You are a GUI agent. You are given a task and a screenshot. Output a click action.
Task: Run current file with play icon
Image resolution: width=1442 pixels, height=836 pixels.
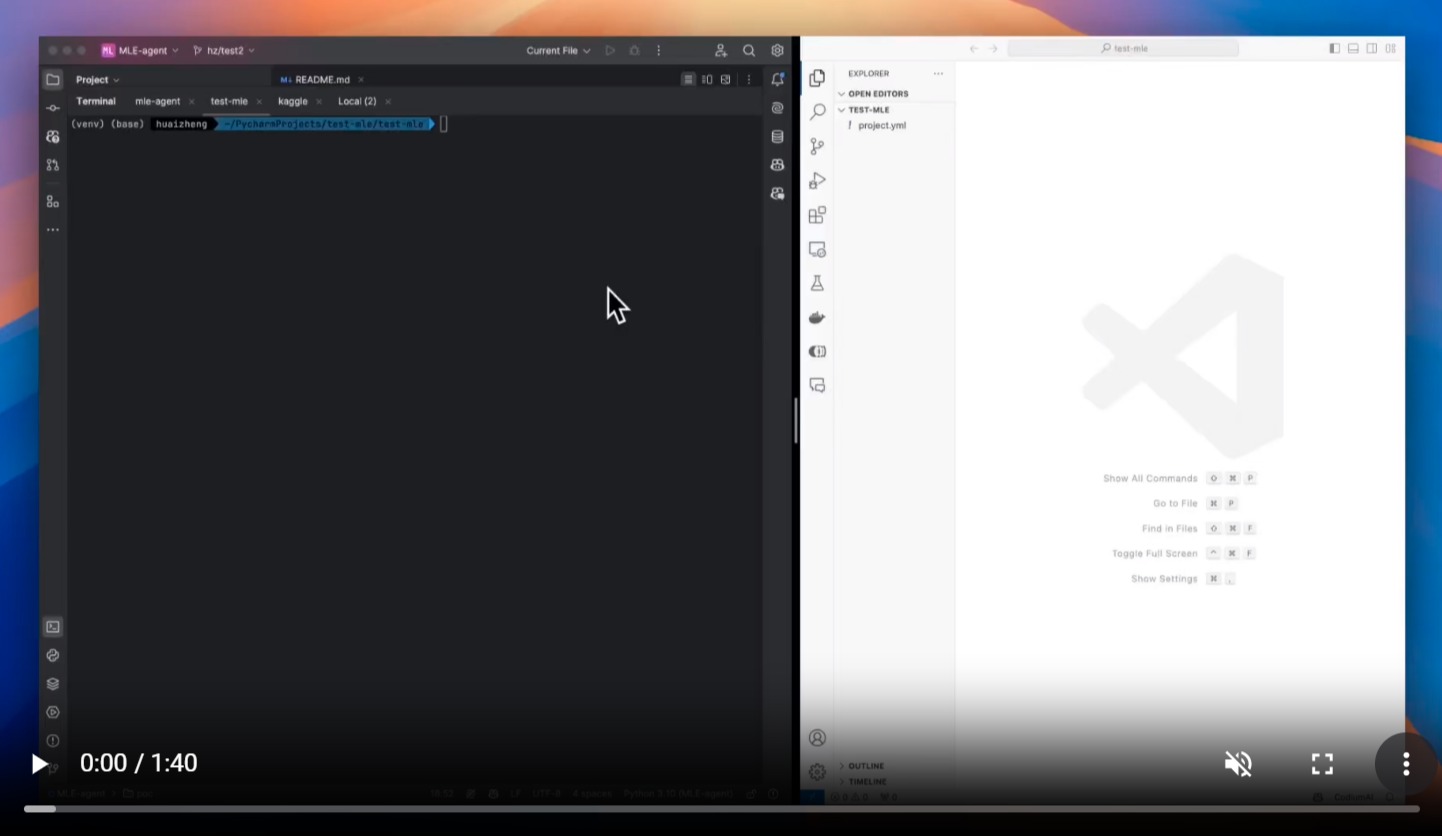click(610, 51)
